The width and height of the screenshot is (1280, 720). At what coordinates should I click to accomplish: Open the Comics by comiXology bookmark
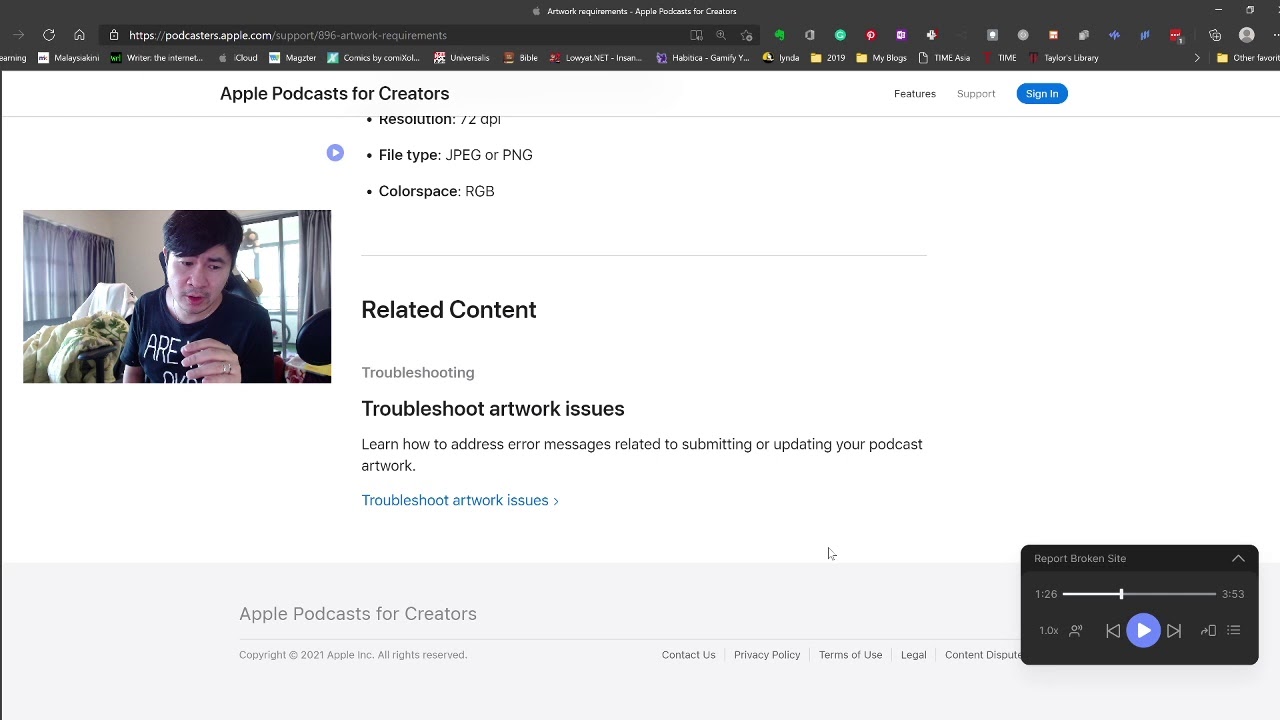point(374,58)
